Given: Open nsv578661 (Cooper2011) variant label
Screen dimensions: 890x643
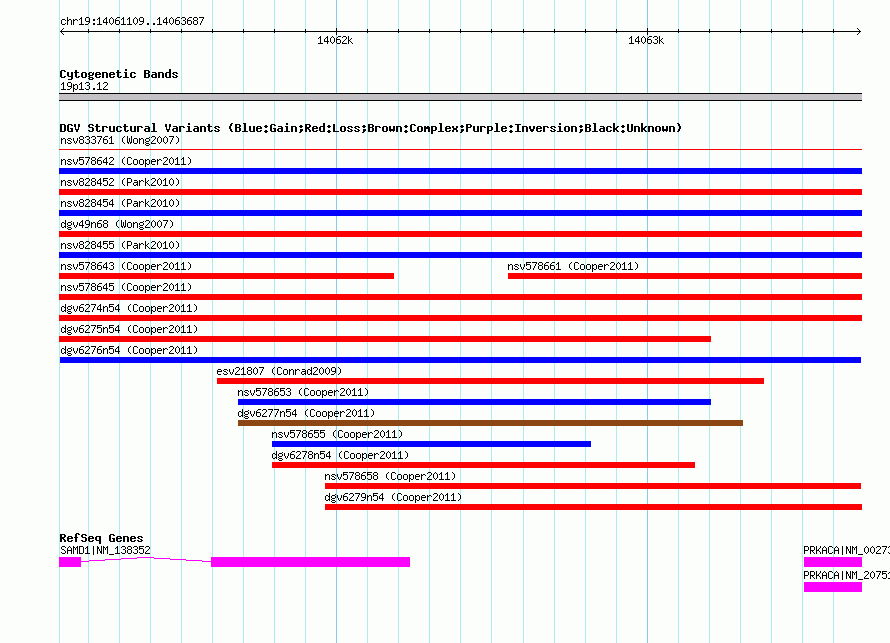Looking at the screenshot, I should point(573,266).
